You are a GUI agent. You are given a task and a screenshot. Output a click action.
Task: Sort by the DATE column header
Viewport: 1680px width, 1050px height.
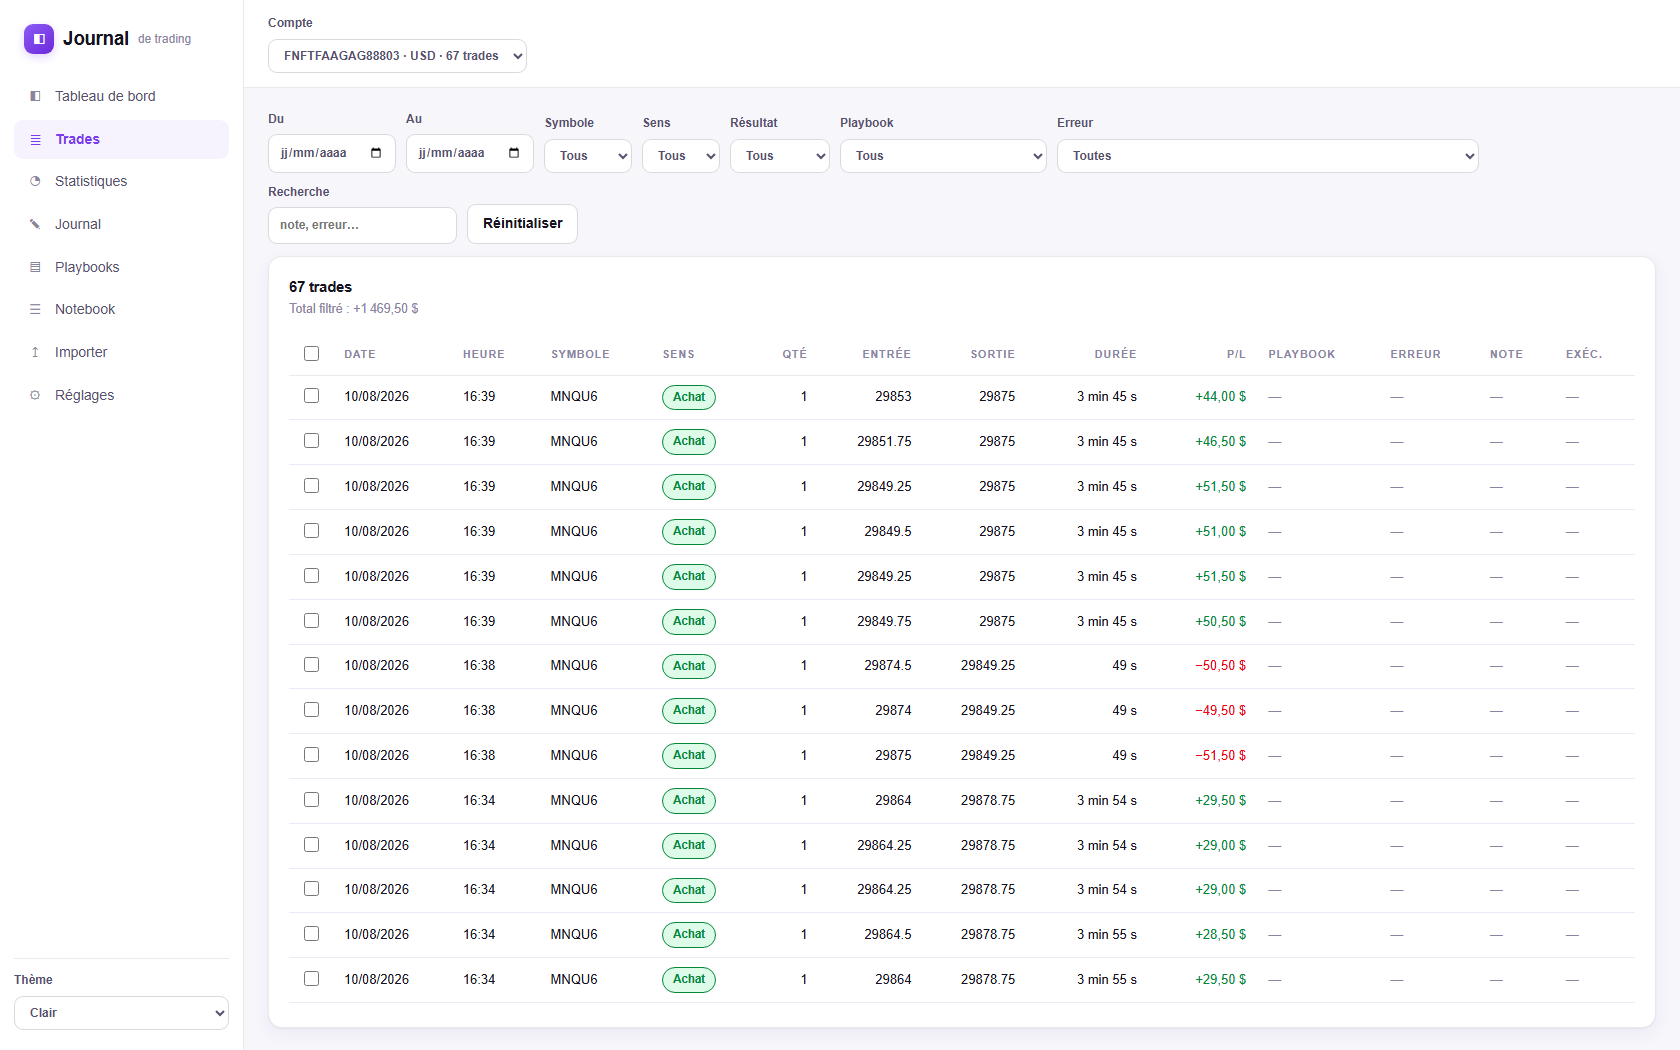click(360, 354)
